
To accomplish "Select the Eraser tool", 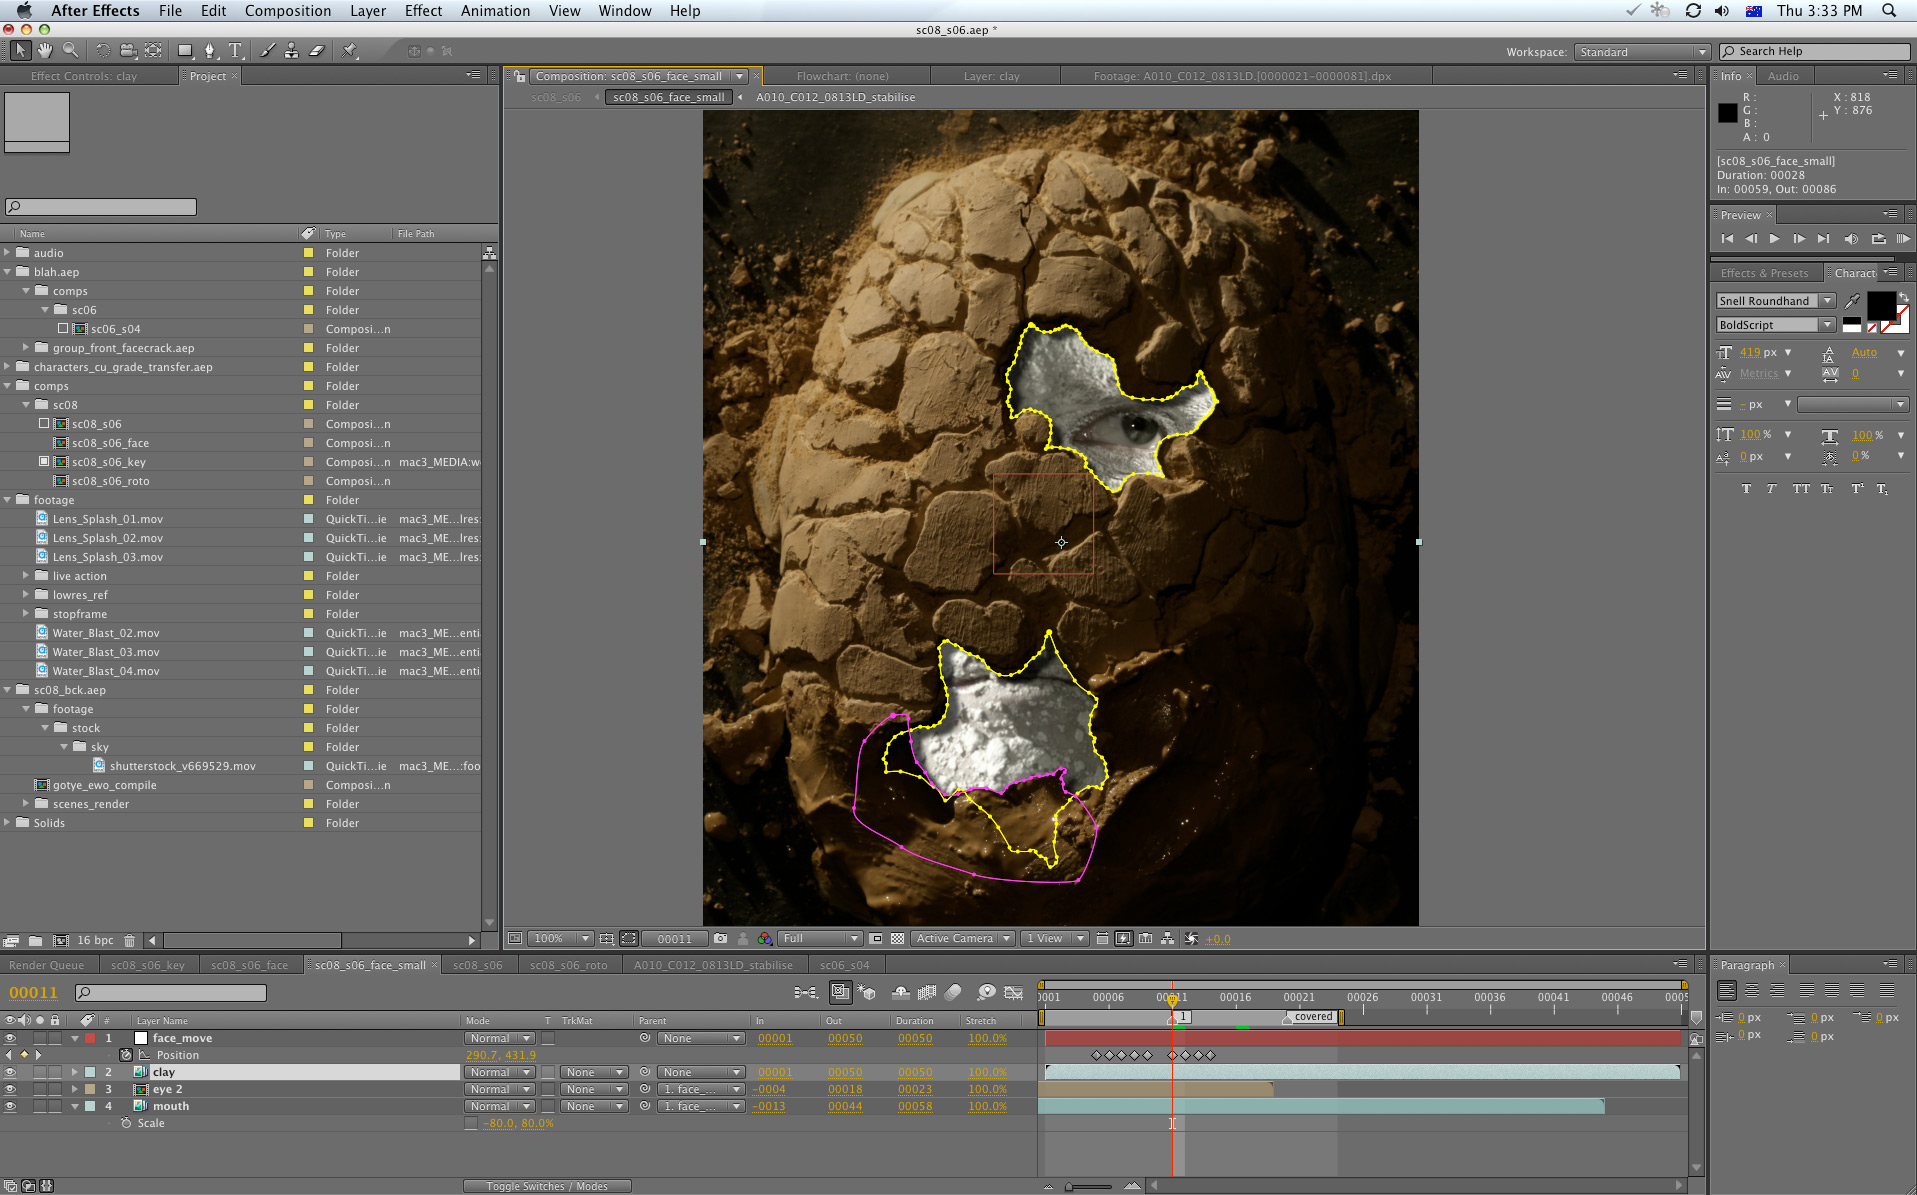I will (x=317, y=50).
